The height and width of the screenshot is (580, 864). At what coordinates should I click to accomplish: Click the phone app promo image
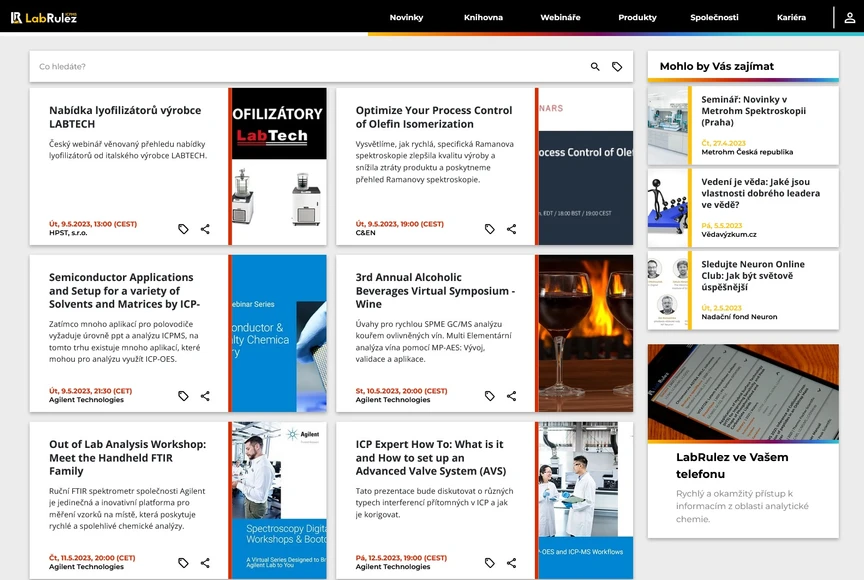pyautogui.click(x=743, y=392)
